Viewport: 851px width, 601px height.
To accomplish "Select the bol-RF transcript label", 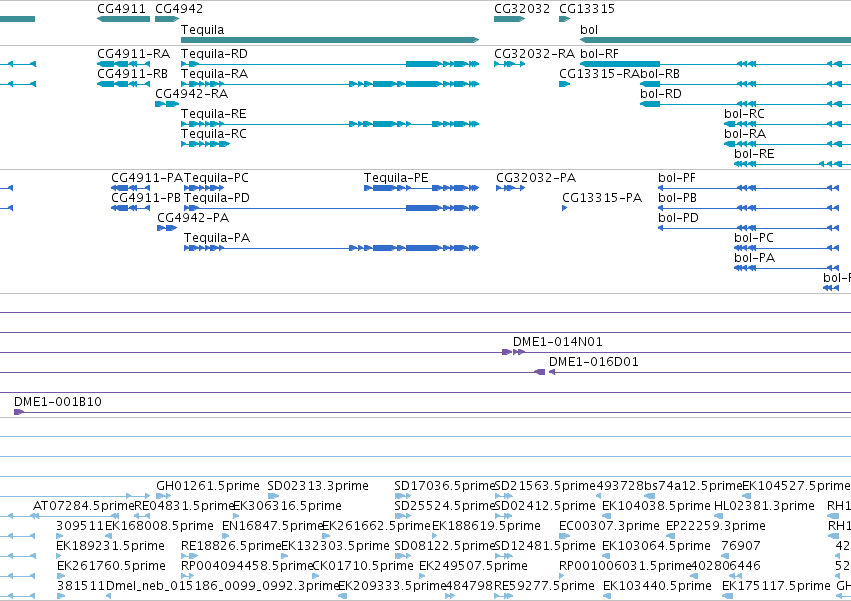I will click(x=599, y=54).
